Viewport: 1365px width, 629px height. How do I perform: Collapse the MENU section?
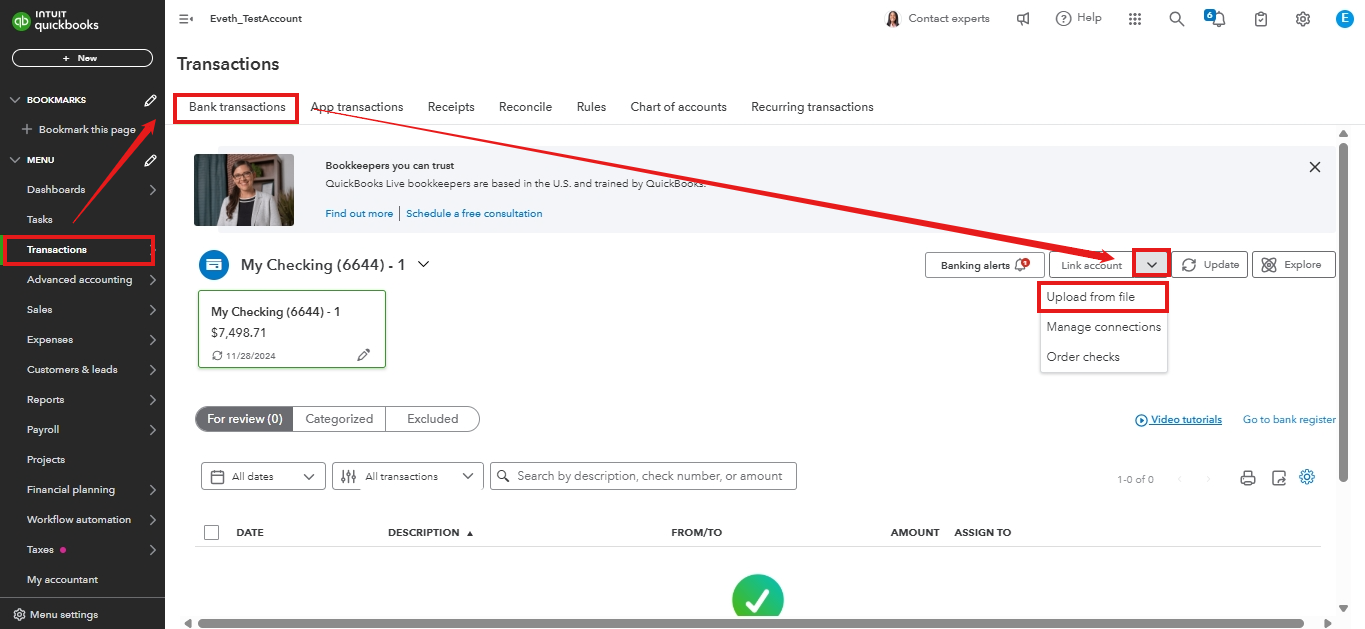(15, 160)
